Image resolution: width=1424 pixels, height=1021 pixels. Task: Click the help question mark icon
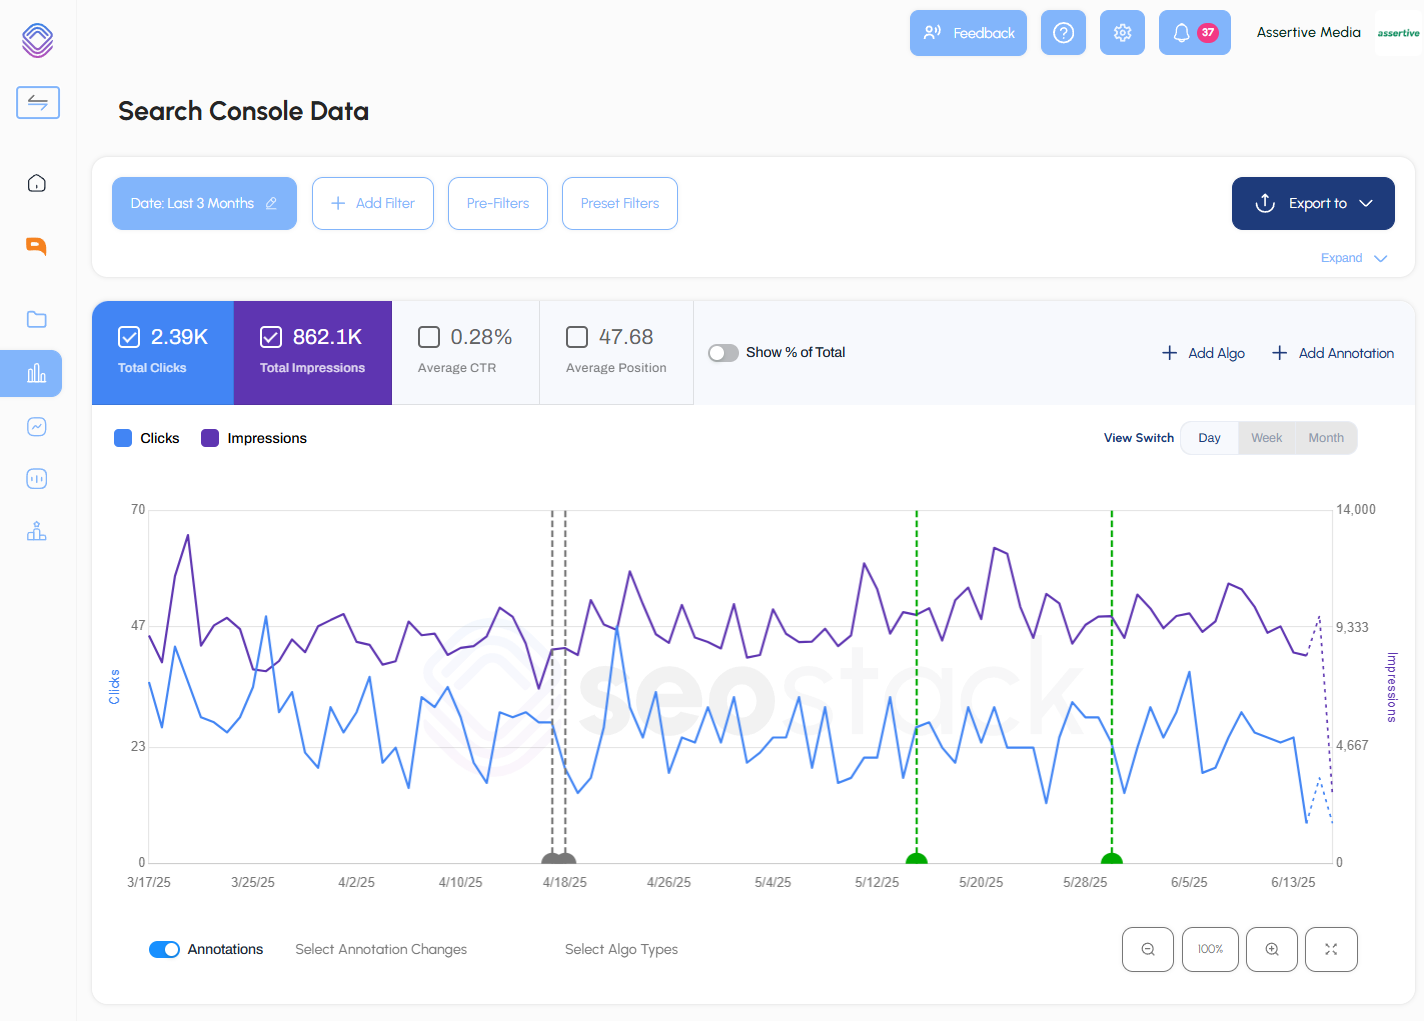click(1063, 33)
